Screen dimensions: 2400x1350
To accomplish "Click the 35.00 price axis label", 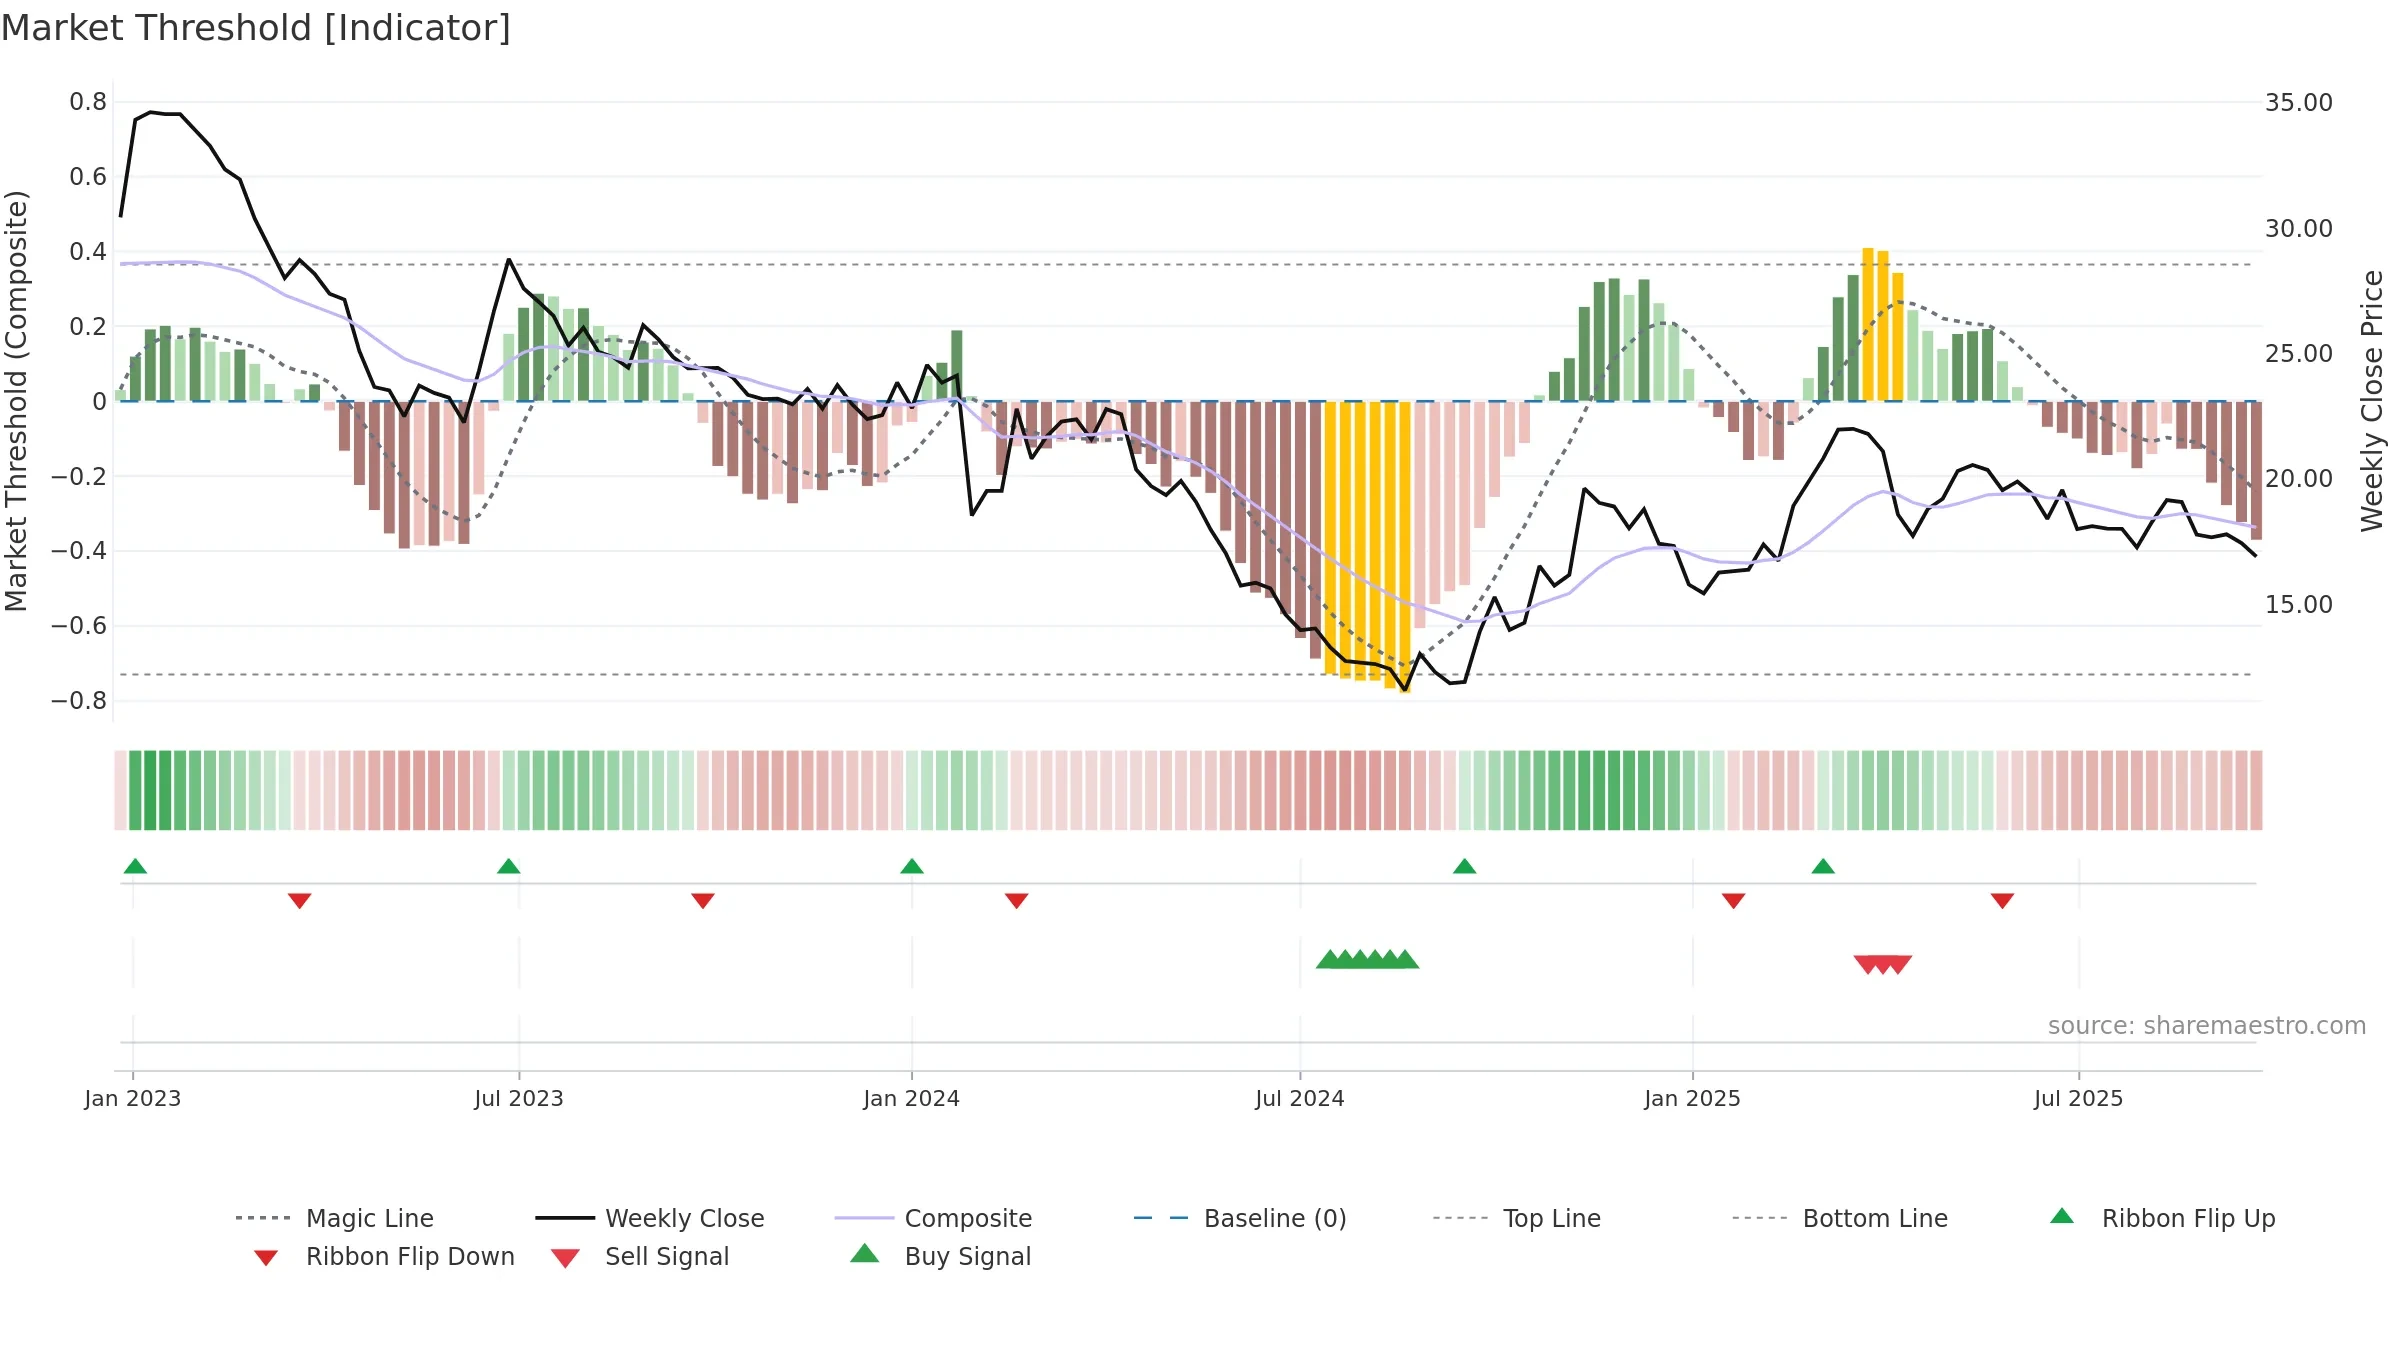I will tap(2299, 103).
